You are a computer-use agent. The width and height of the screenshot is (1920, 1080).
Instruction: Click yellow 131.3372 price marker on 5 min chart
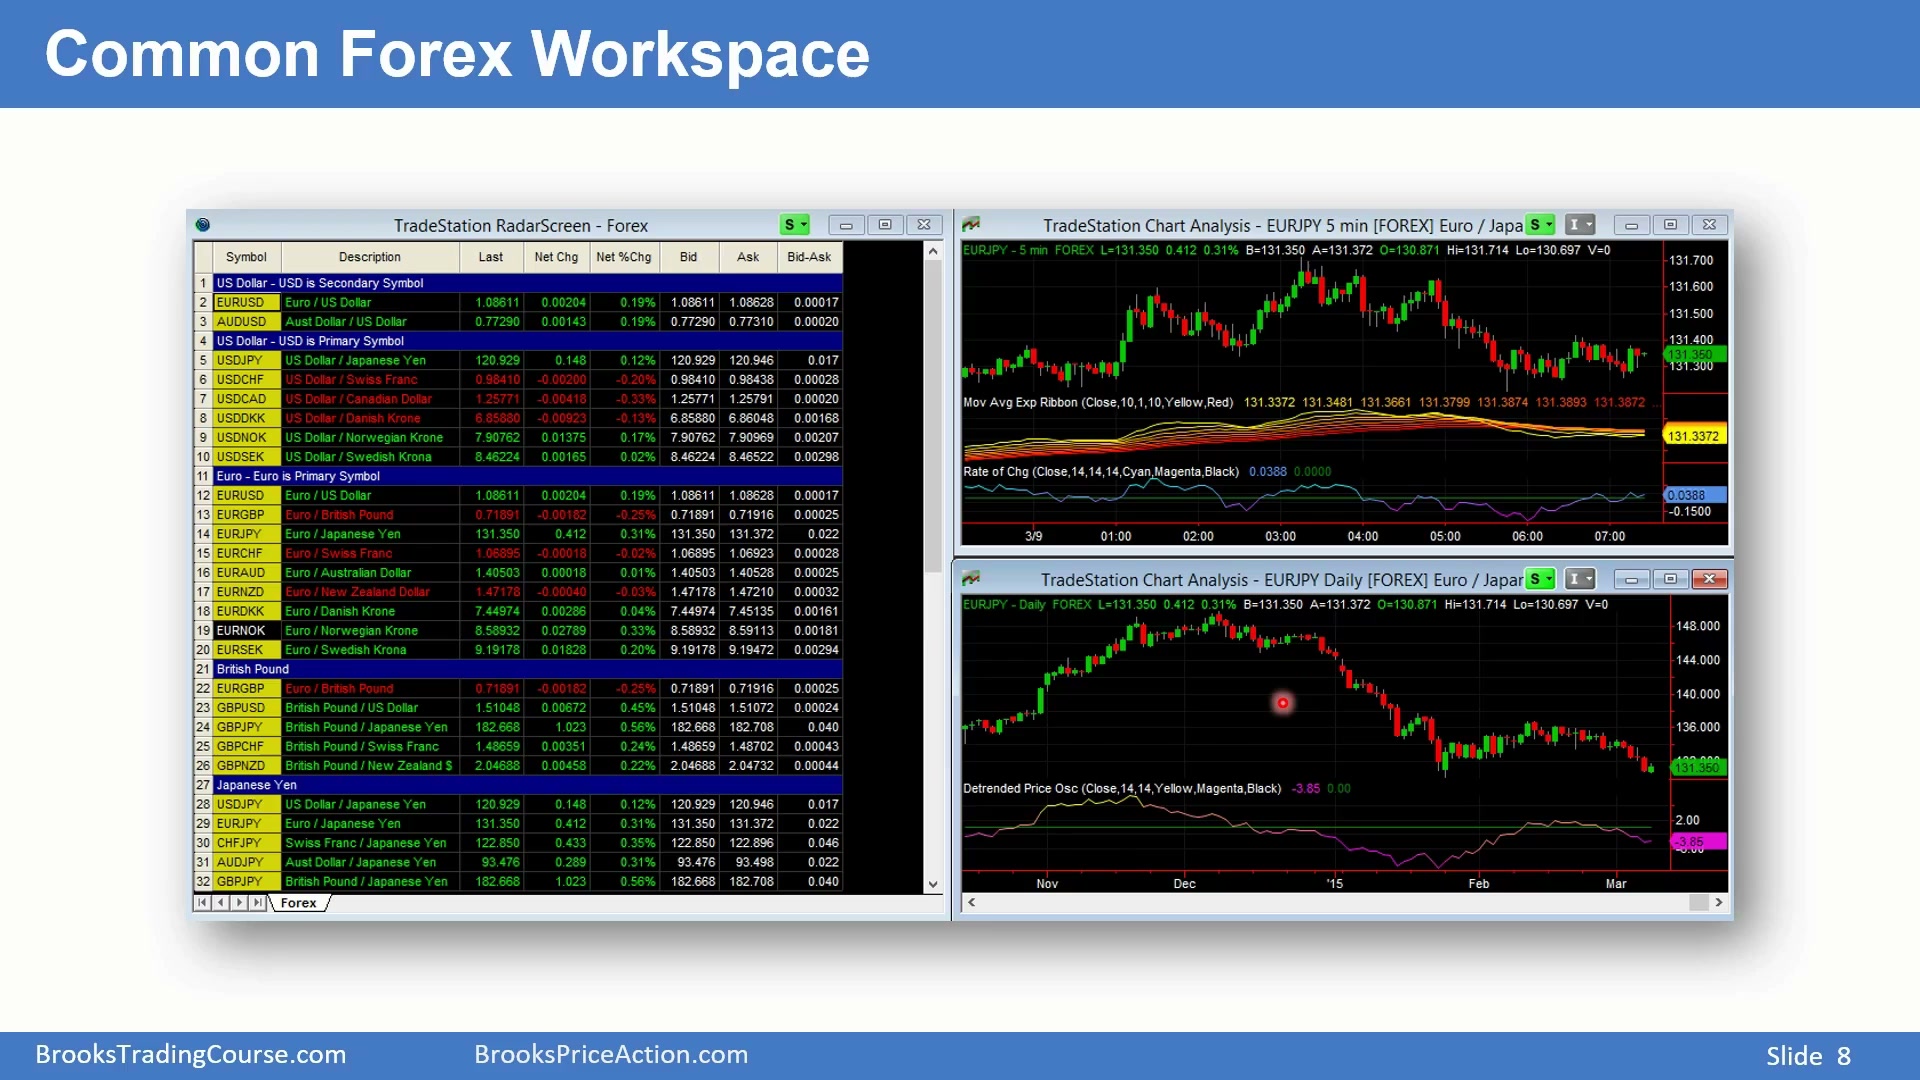(x=1693, y=436)
